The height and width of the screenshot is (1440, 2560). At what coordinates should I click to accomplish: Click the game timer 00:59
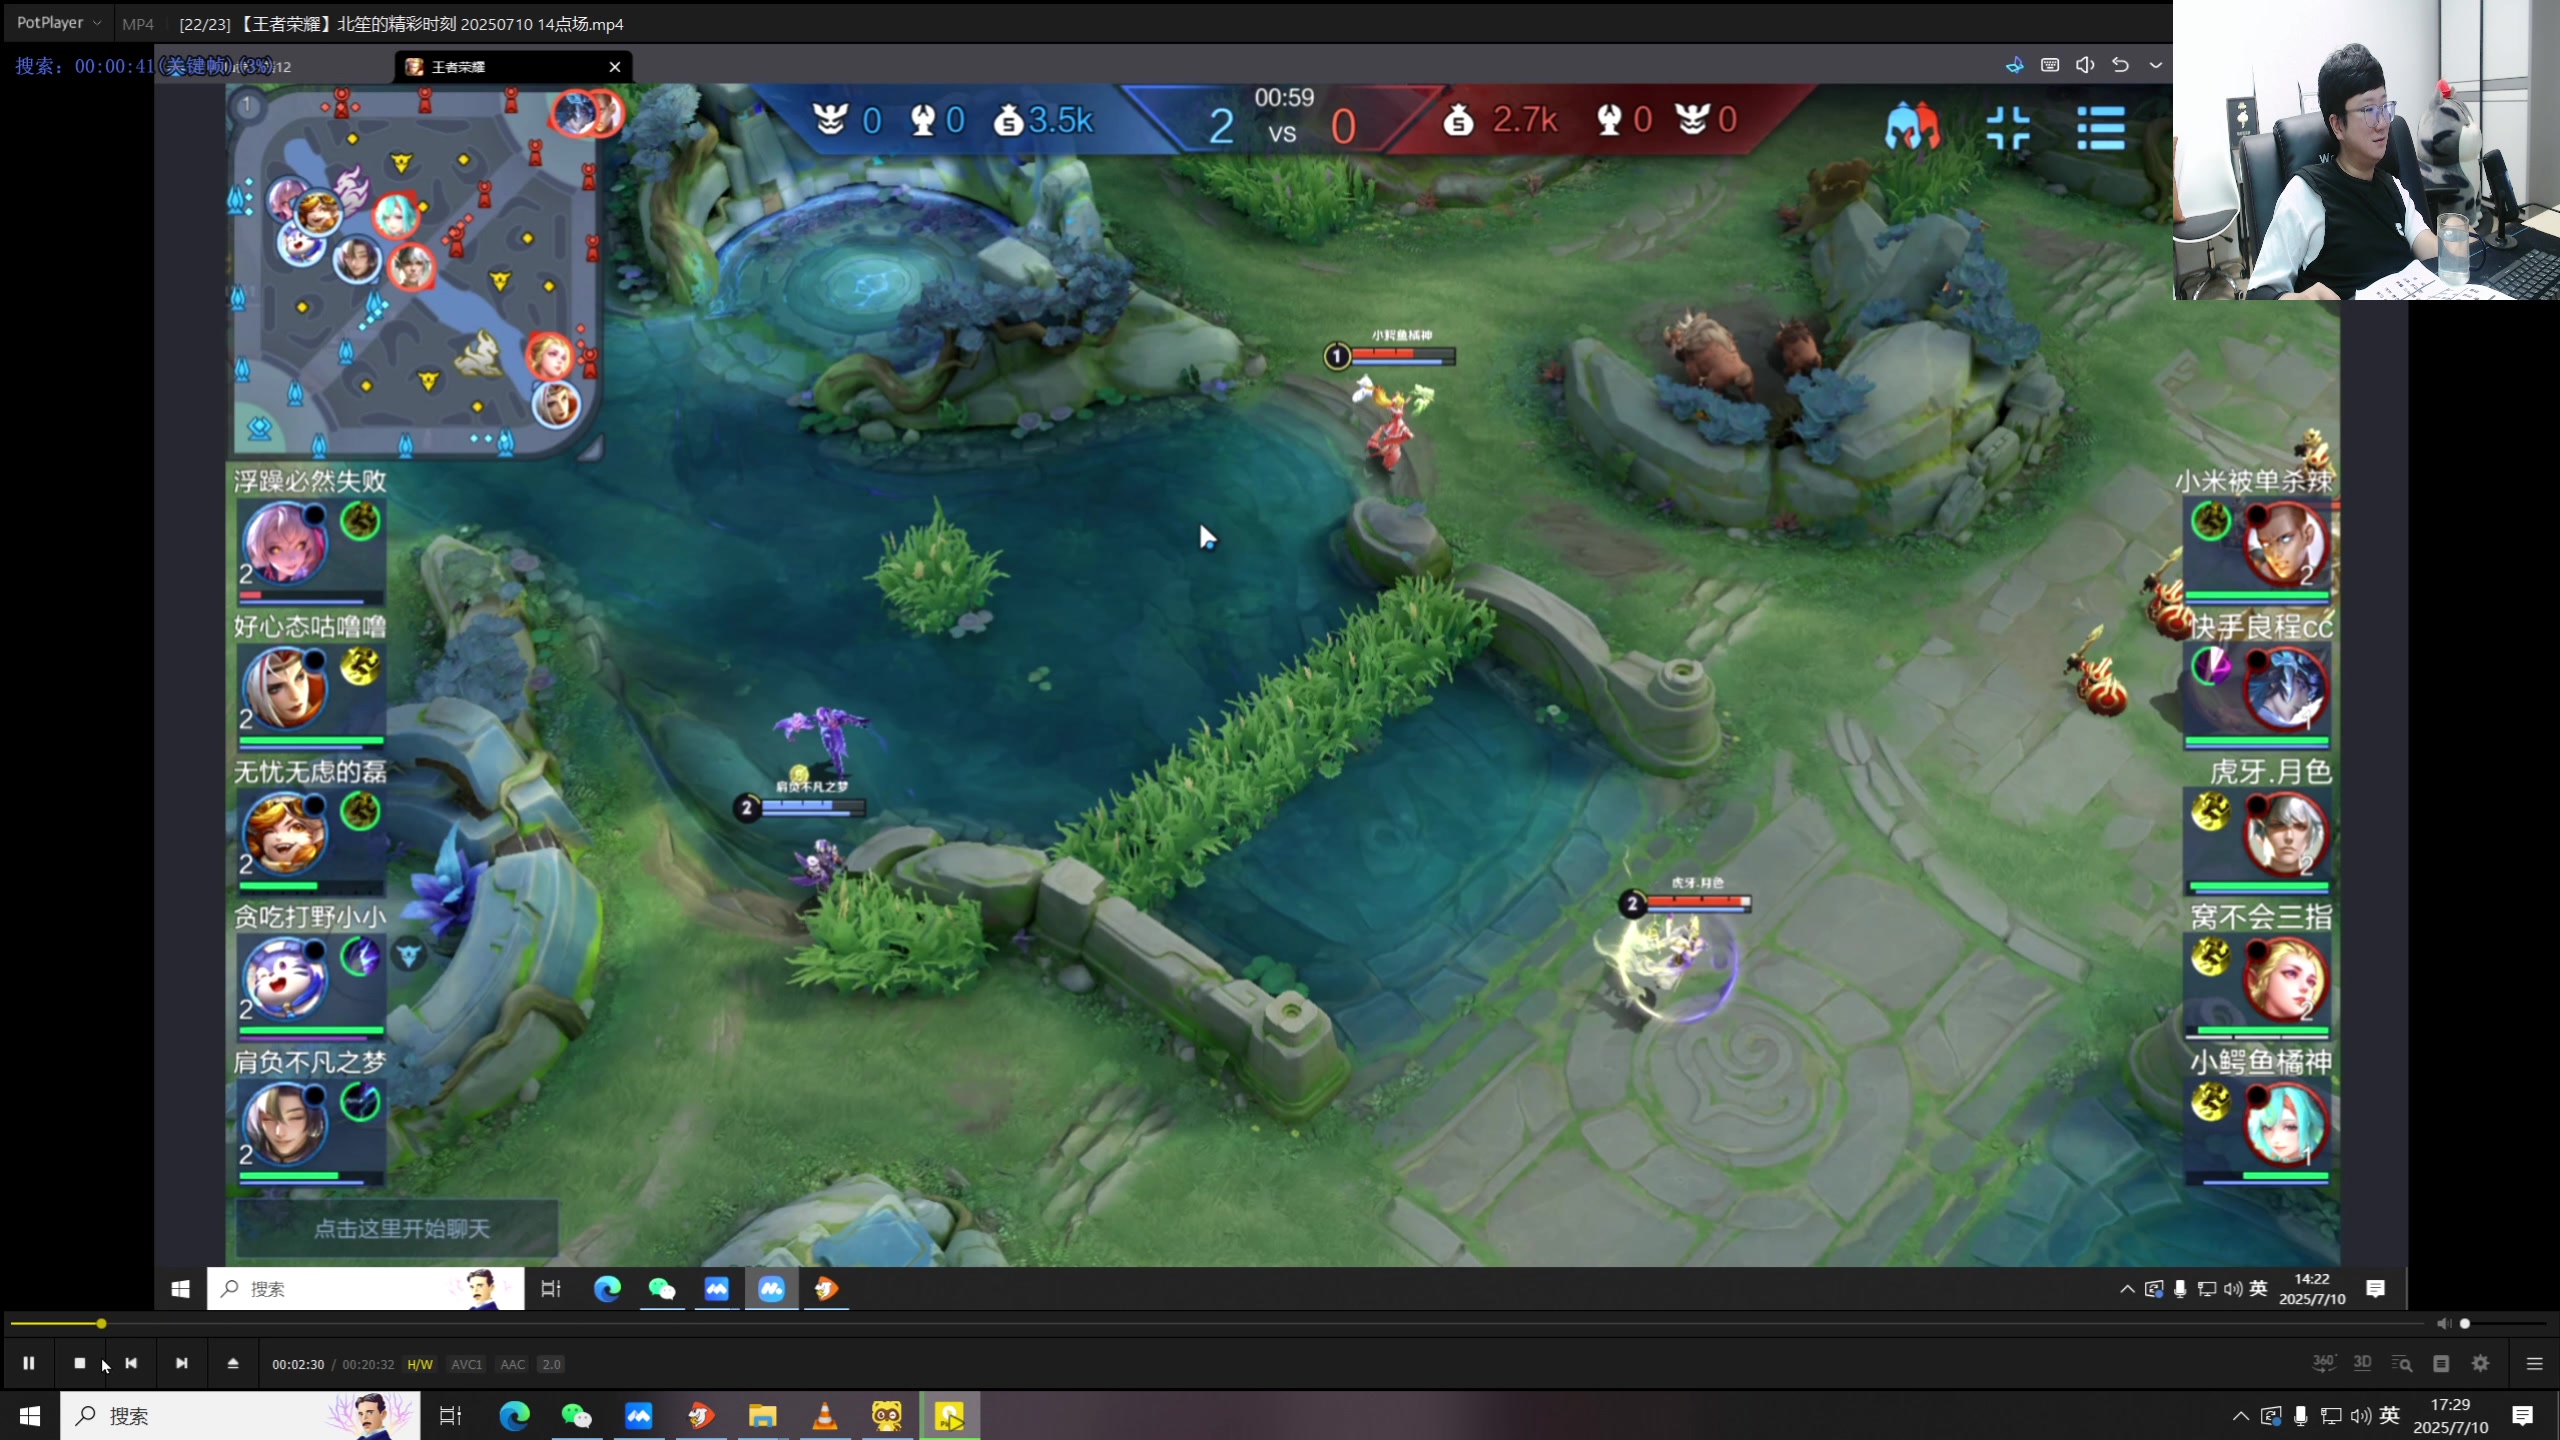coord(1284,98)
